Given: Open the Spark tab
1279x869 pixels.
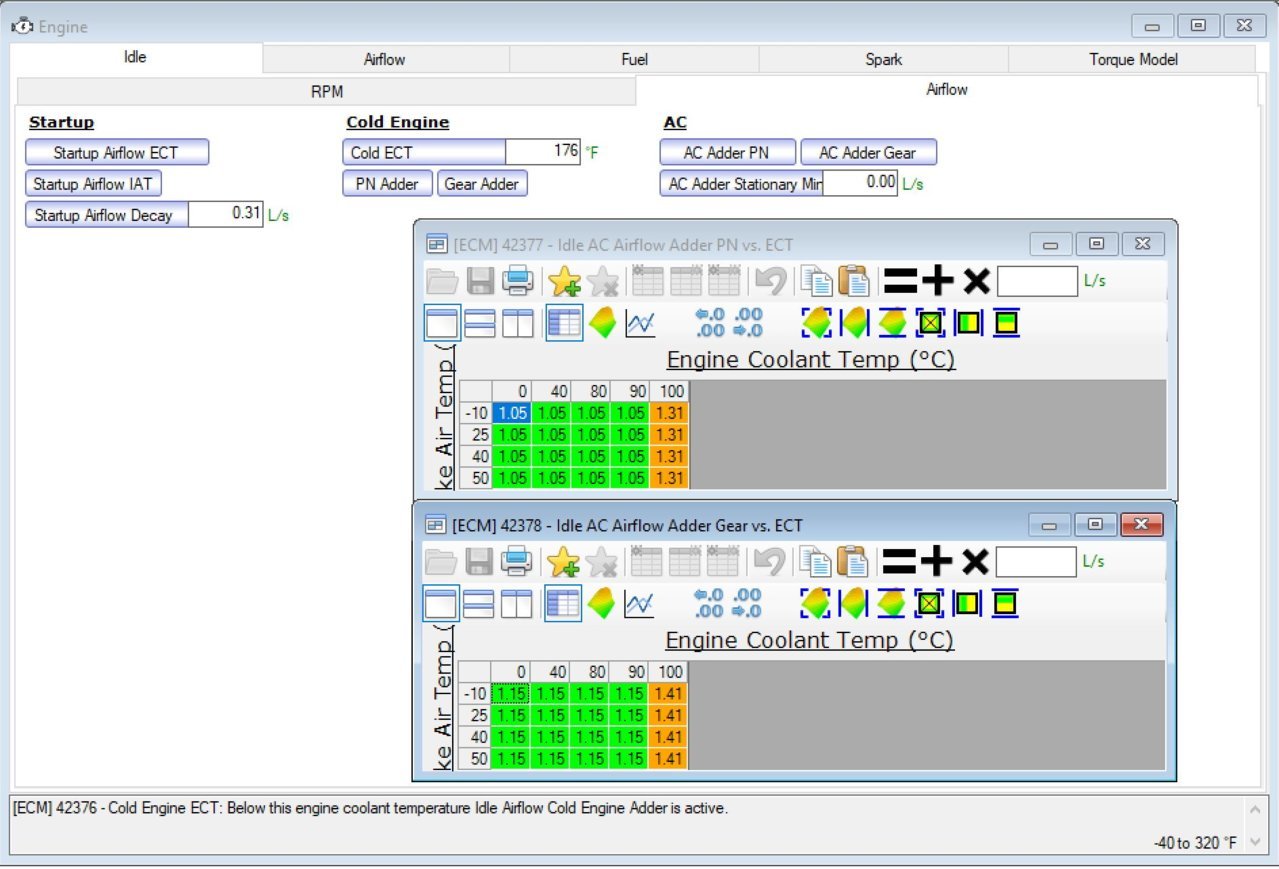Looking at the screenshot, I should (x=884, y=59).
